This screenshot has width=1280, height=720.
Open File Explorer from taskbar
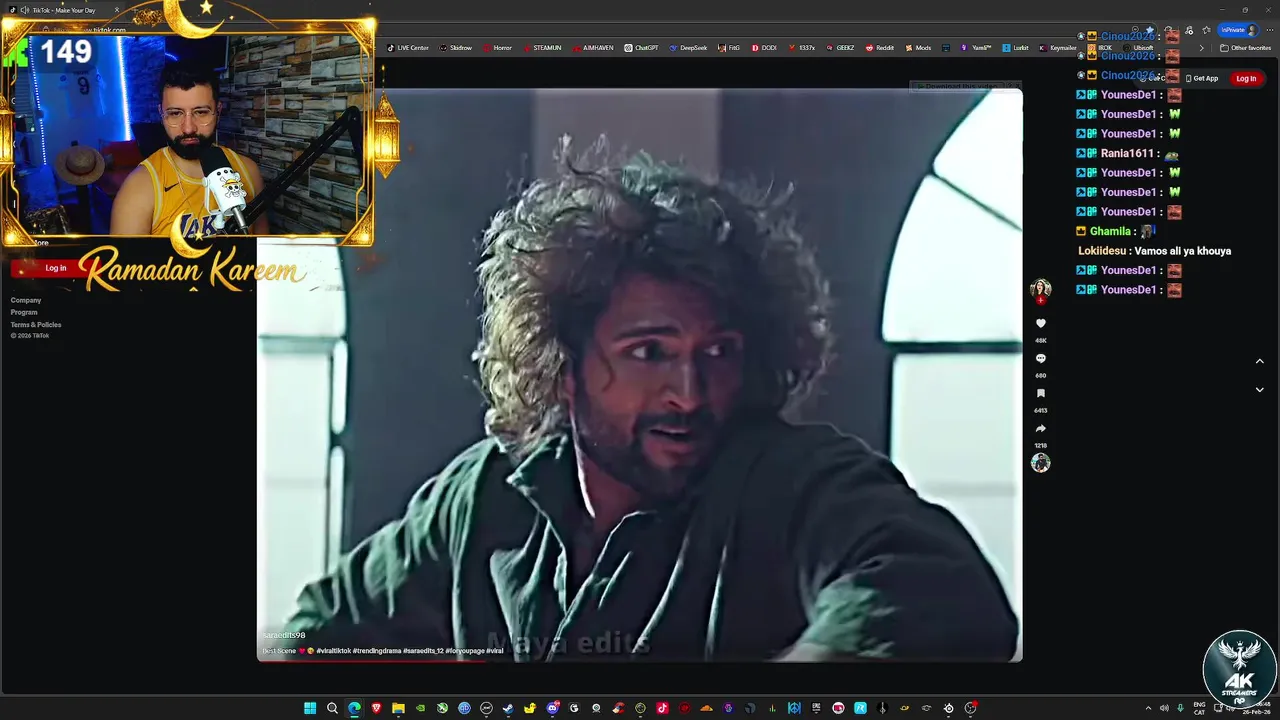398,708
